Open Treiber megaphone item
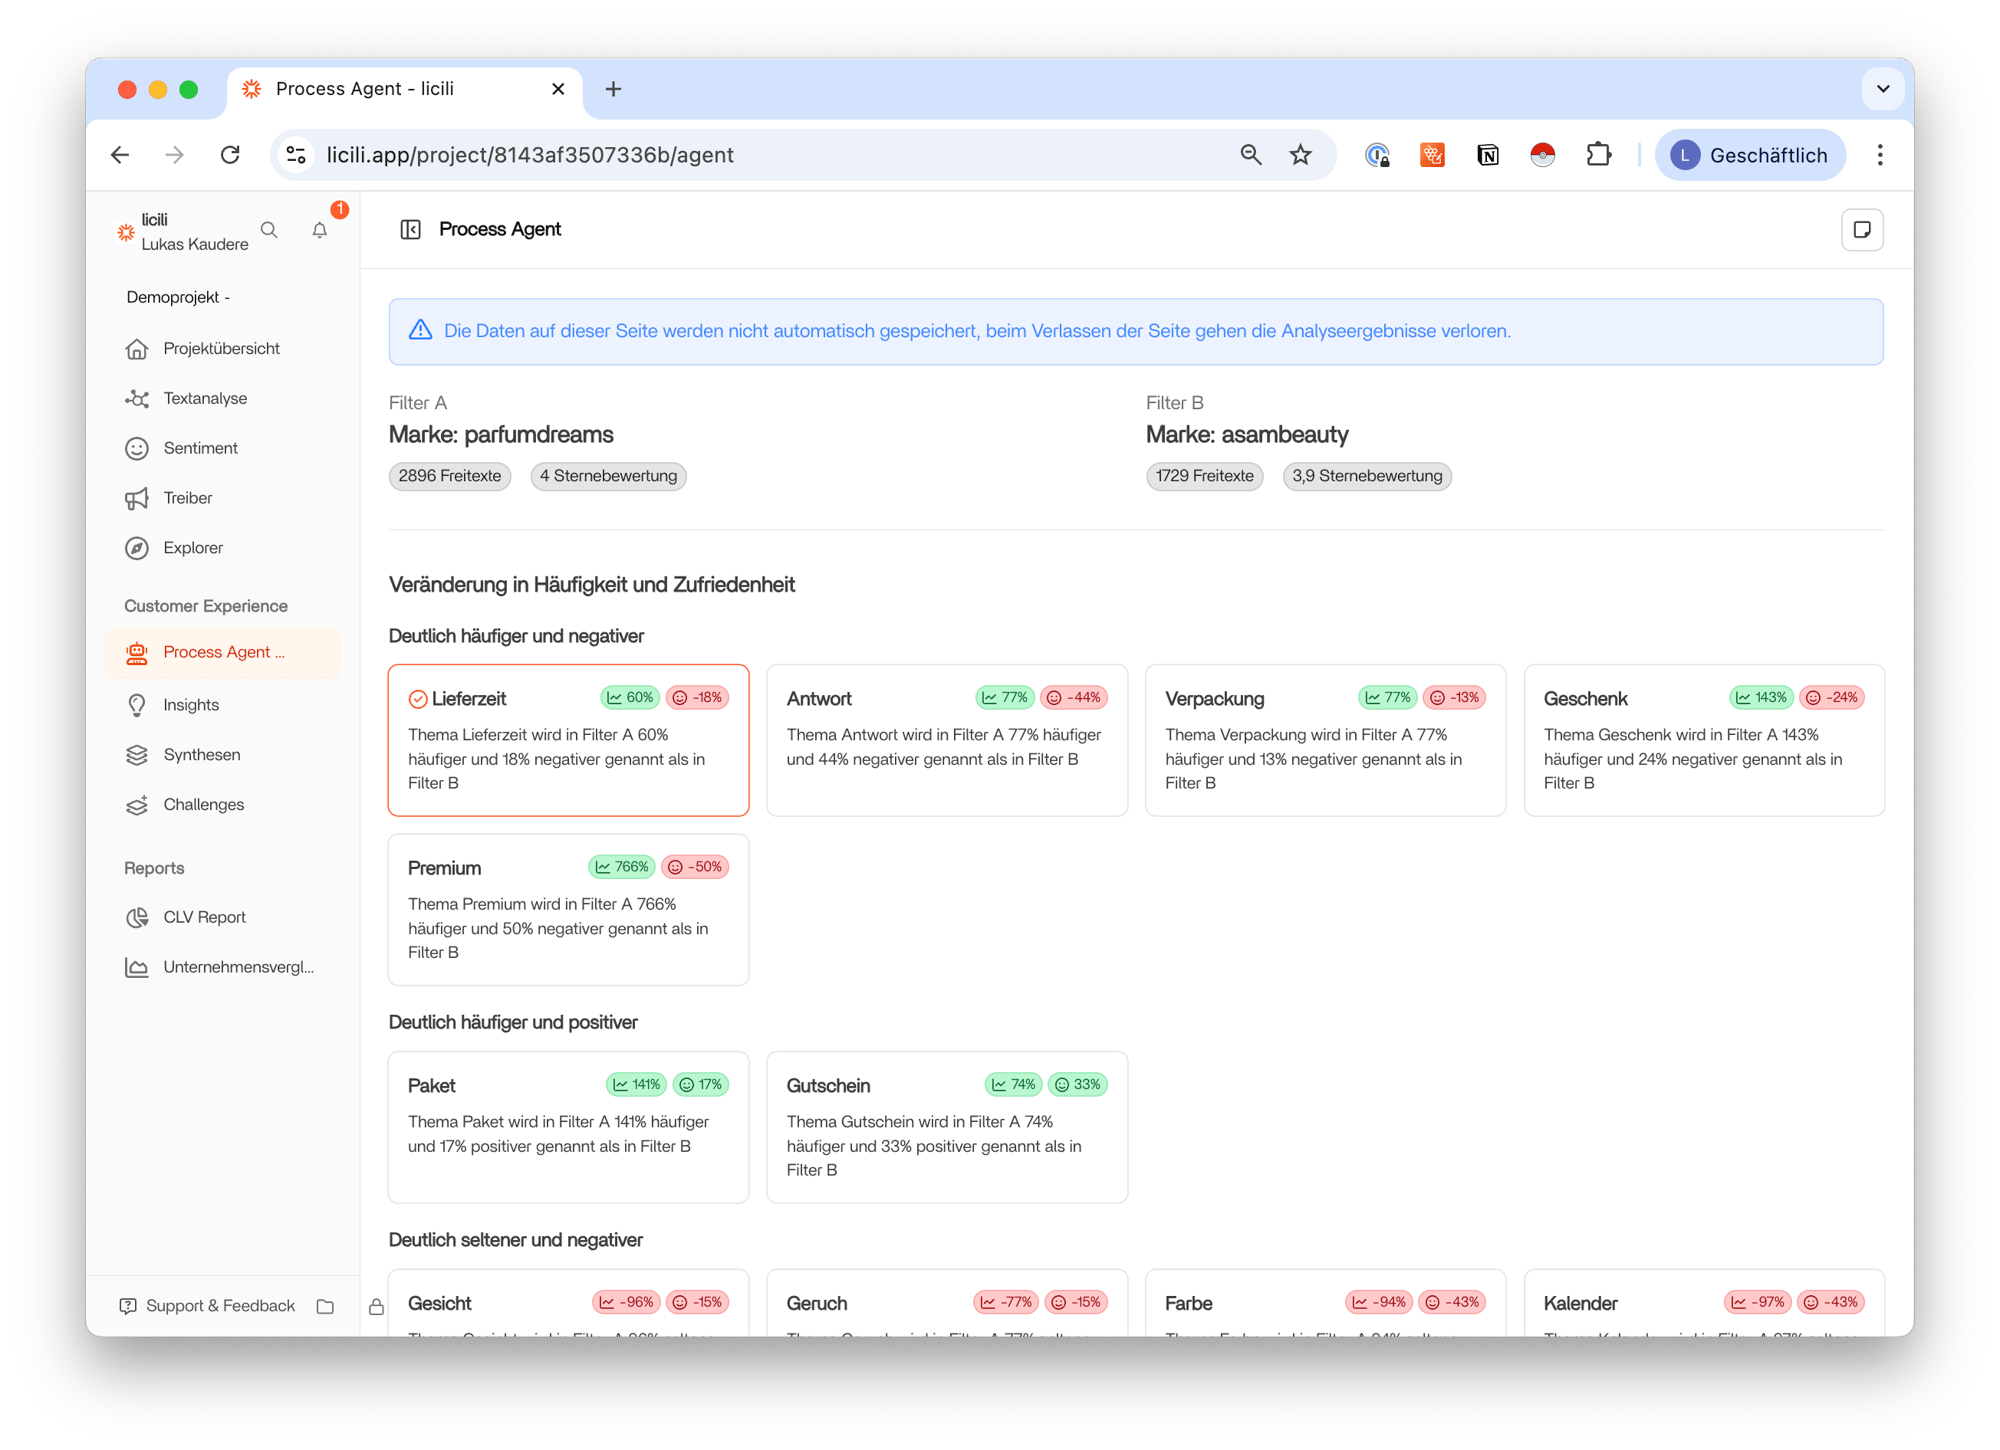This screenshot has width=2000, height=1450. [188, 498]
